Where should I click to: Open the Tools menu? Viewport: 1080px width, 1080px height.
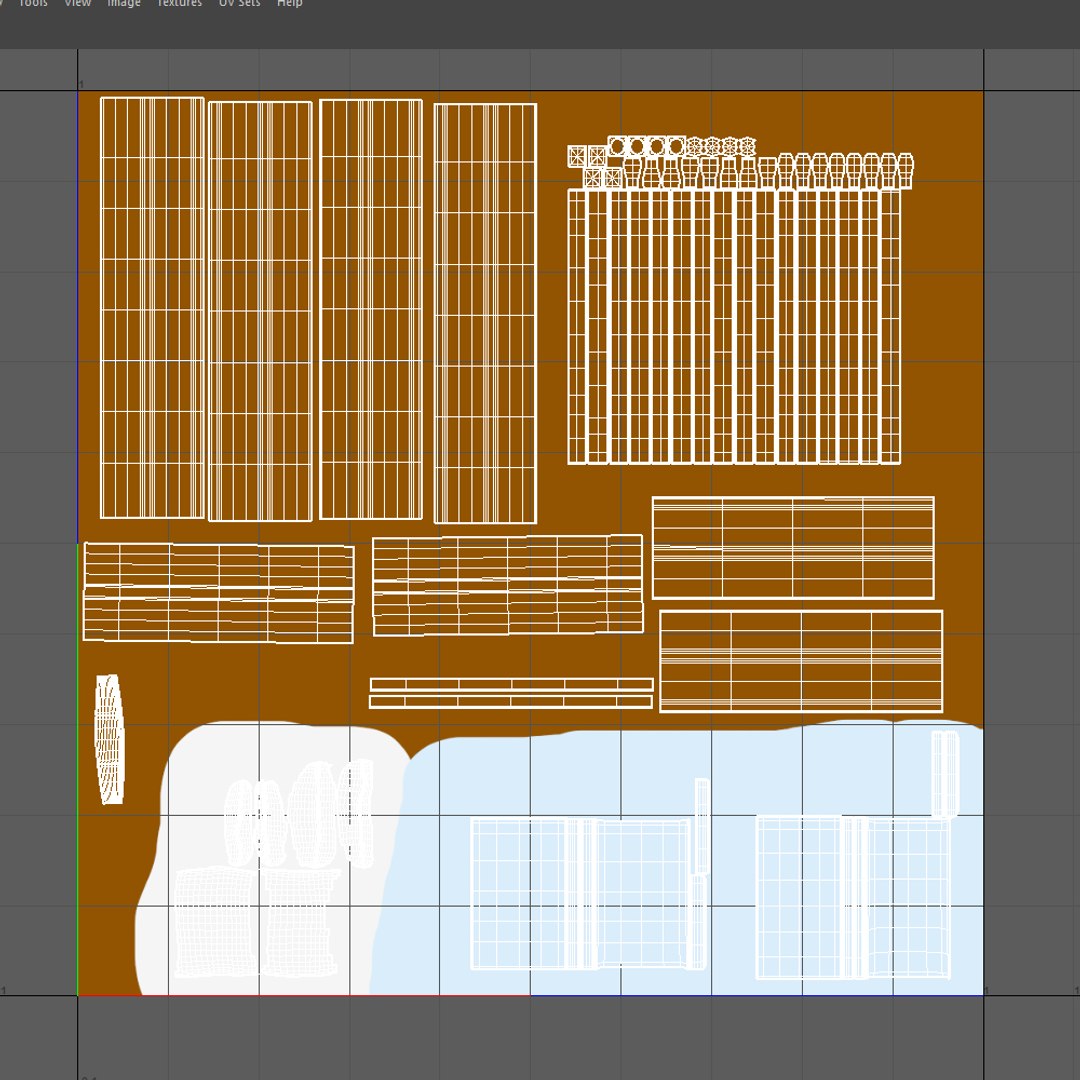[33, 3]
